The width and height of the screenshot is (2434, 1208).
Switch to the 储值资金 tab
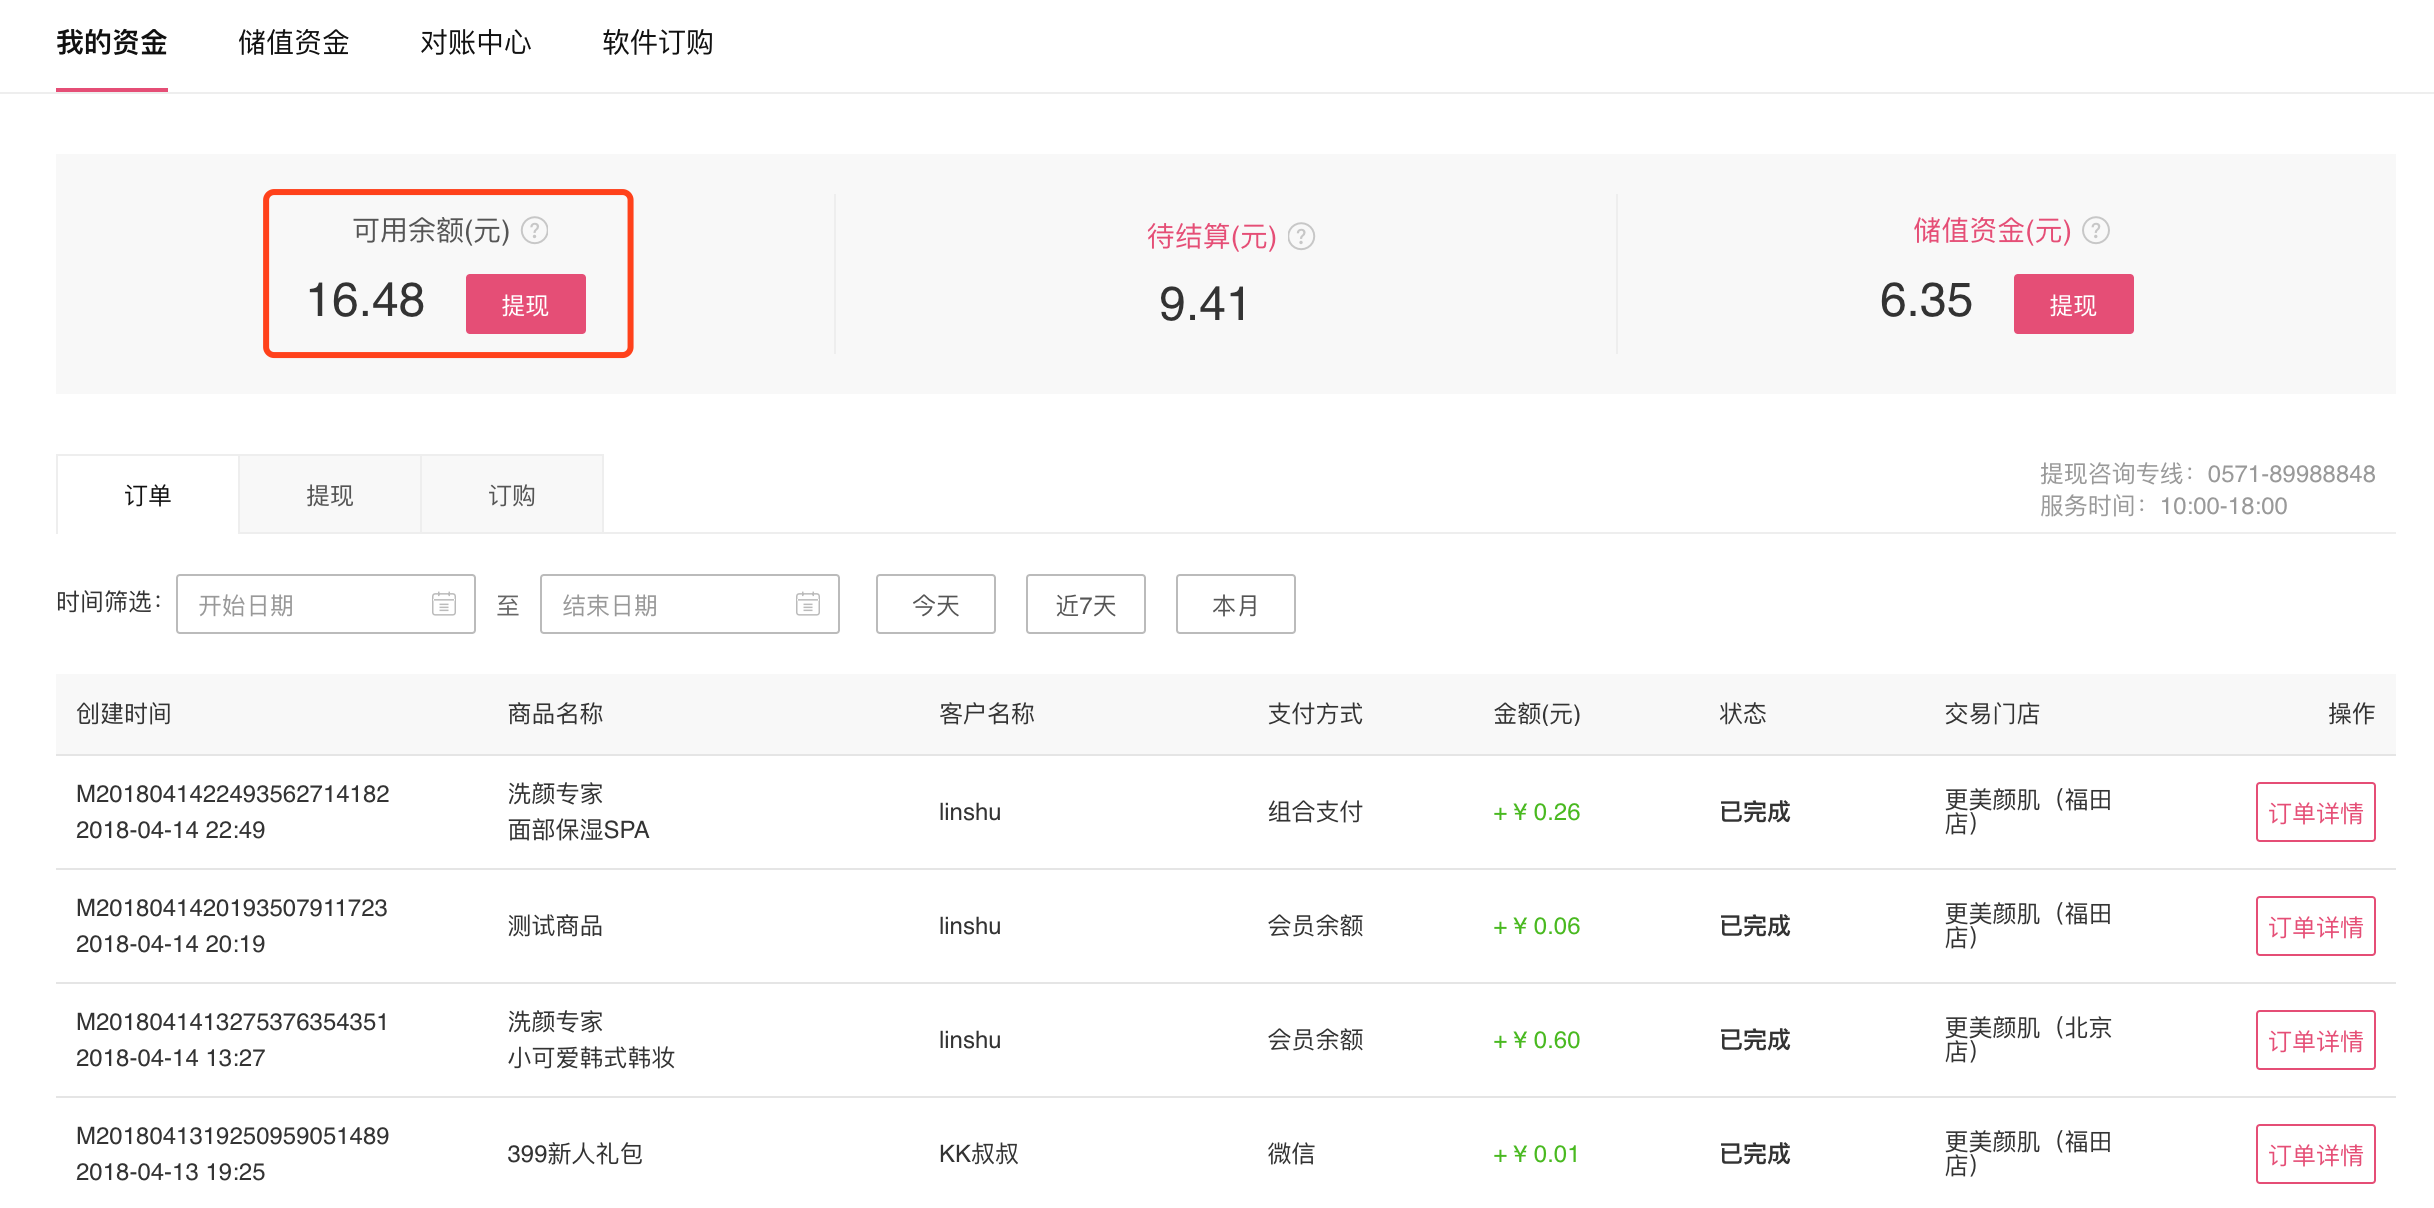coord(292,43)
